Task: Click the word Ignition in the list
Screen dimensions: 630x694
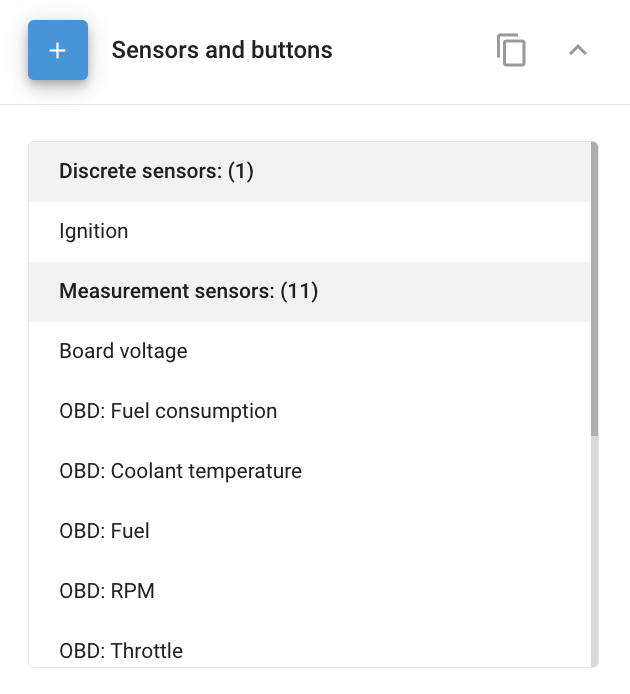Action: click(x=94, y=232)
